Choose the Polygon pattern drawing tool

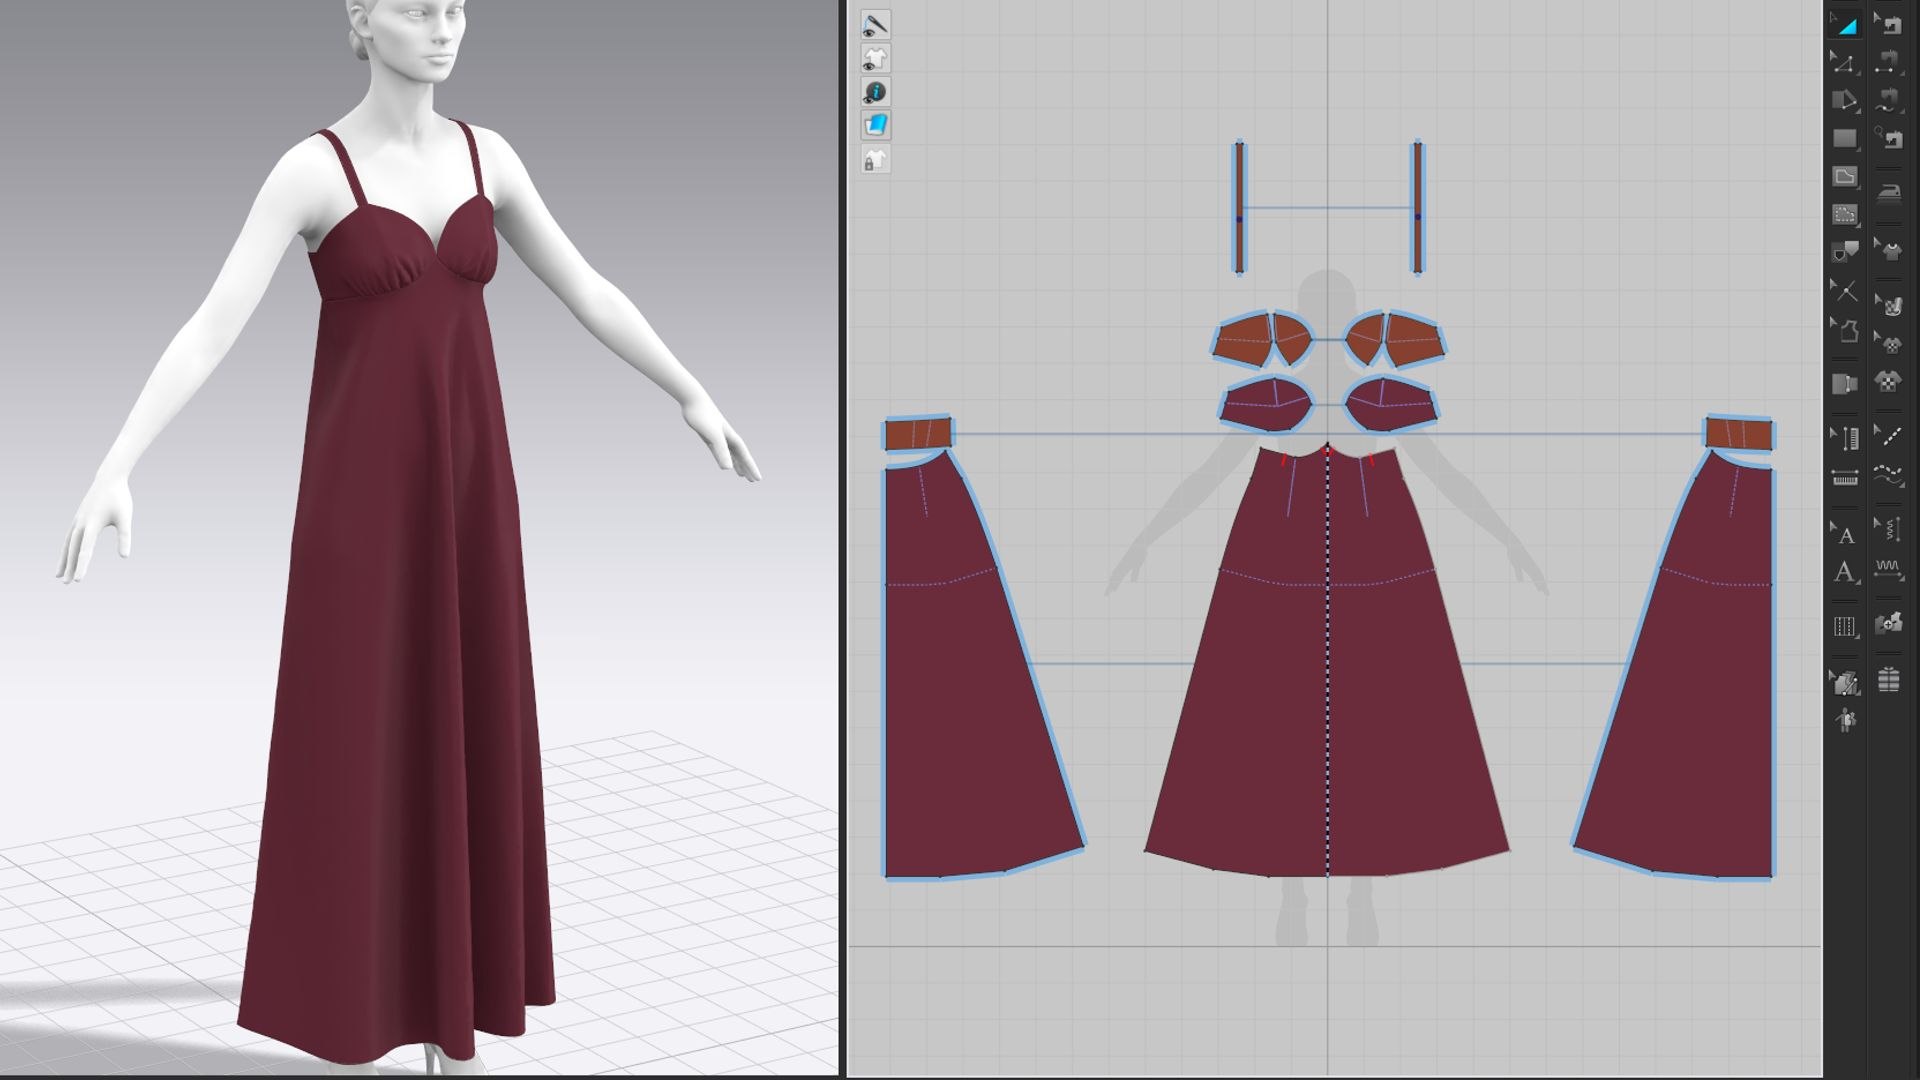tap(1845, 100)
